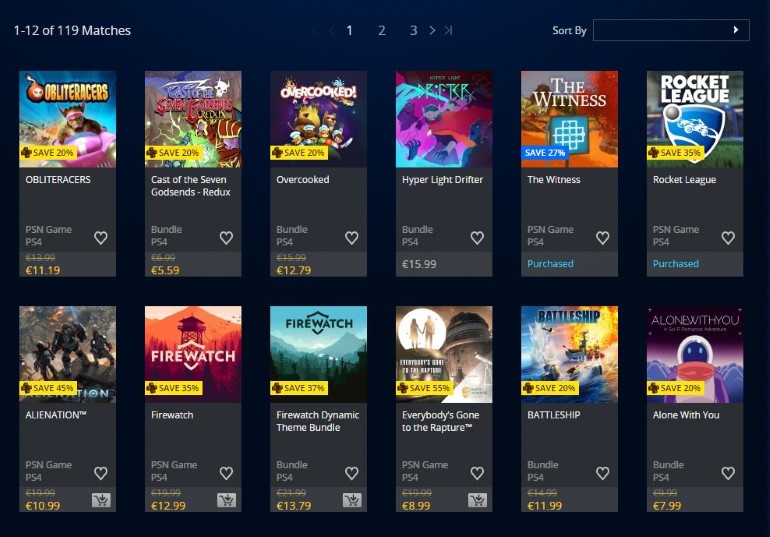
Task: Favorite Hyper Light Drifter with heart
Action: pyautogui.click(x=477, y=238)
